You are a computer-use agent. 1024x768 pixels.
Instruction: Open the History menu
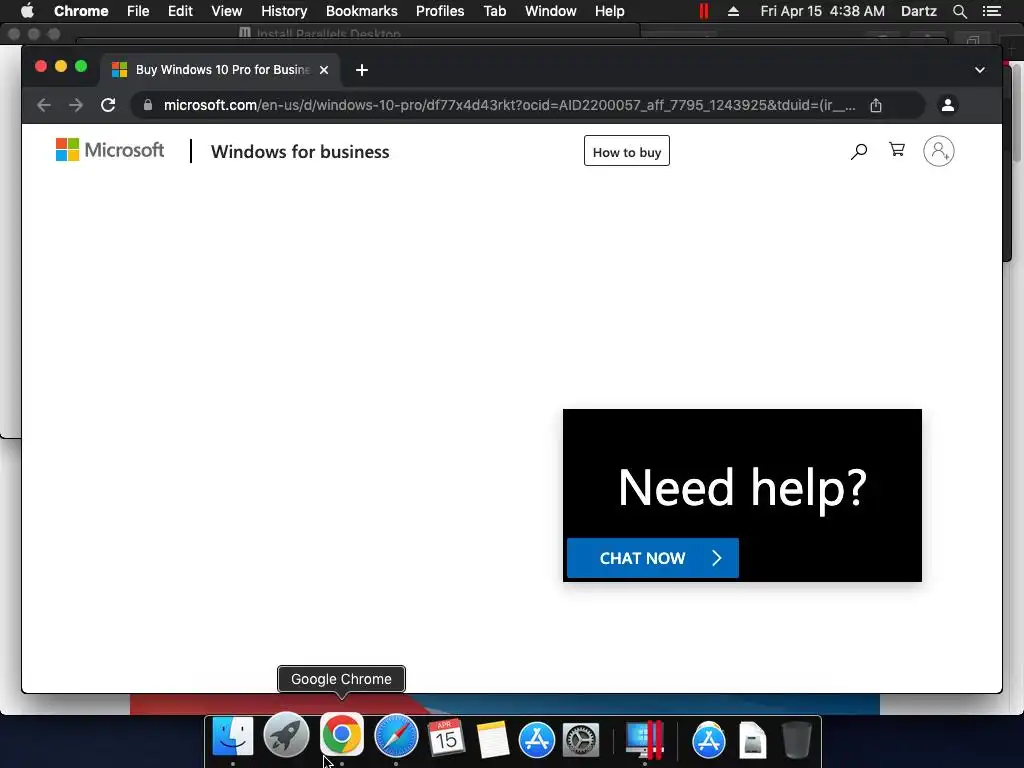[x=284, y=11]
